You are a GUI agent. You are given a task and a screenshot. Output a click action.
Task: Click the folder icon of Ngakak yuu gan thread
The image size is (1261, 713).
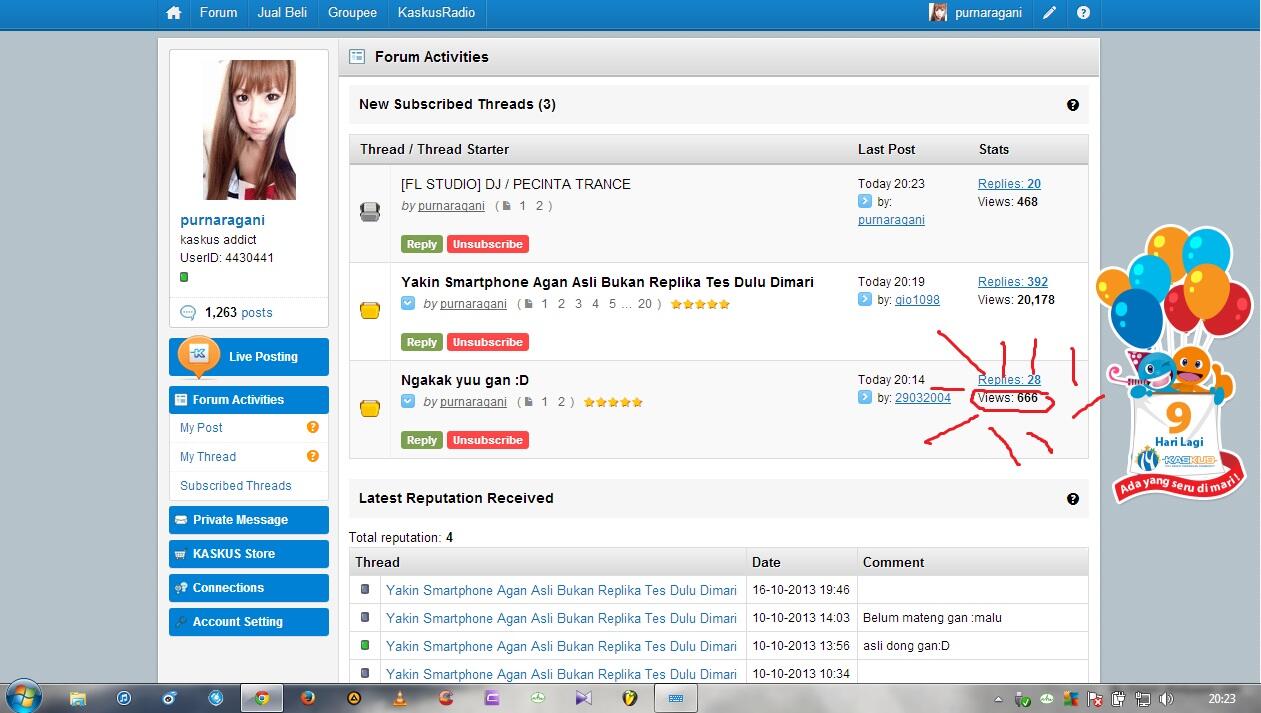tap(370, 408)
